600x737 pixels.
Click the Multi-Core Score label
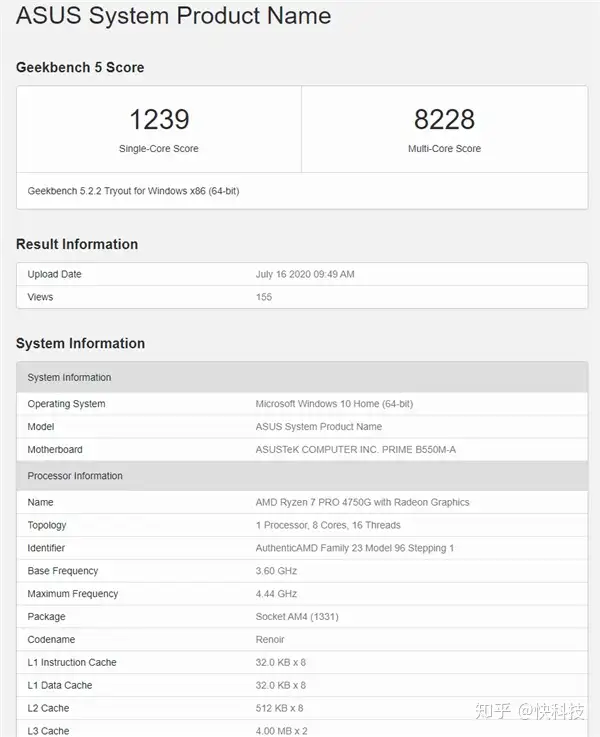tap(444, 149)
